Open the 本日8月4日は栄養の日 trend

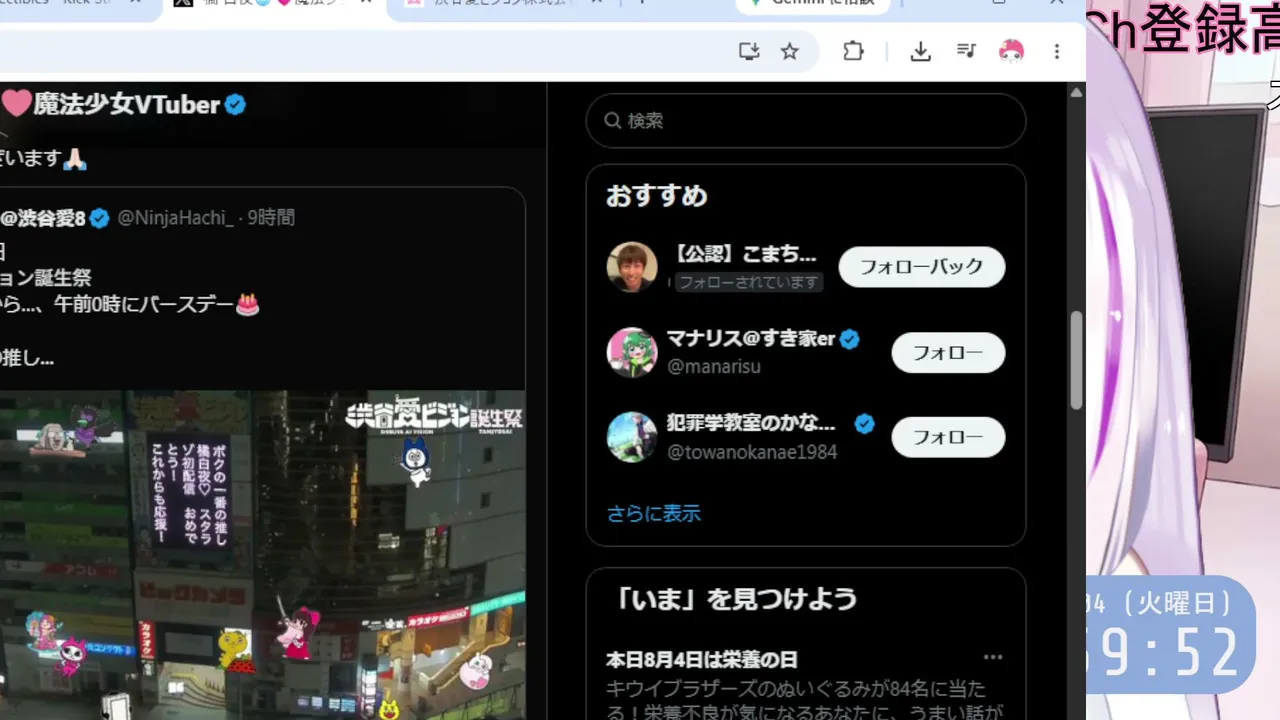coord(702,660)
